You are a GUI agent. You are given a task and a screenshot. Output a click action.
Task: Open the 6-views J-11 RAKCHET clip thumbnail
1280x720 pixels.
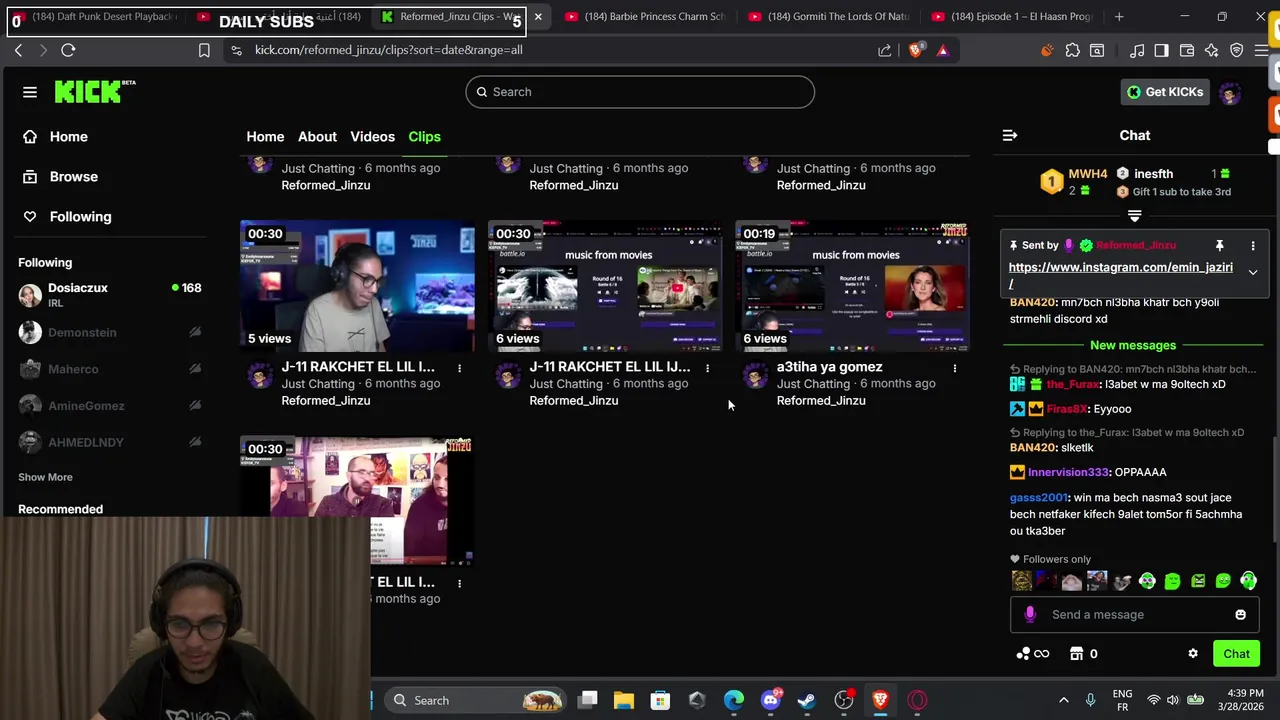[x=605, y=287]
